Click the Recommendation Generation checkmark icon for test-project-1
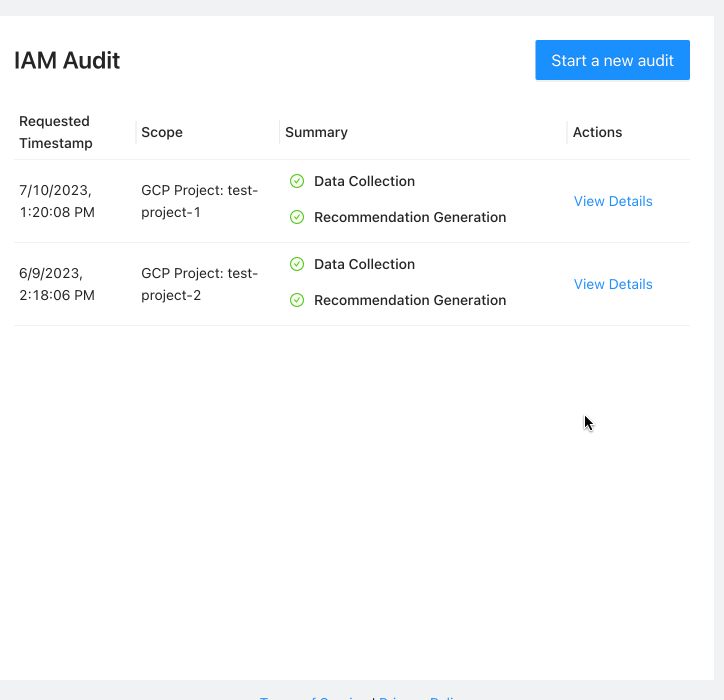Screen dimensions: 724x700 [x=297, y=217]
